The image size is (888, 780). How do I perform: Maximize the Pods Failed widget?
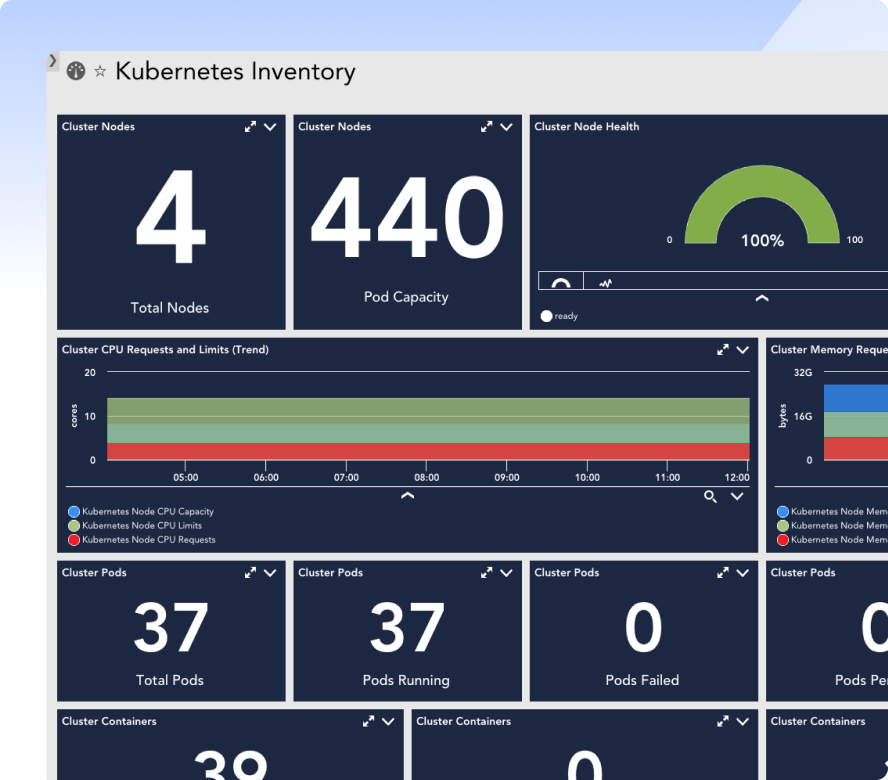(723, 573)
